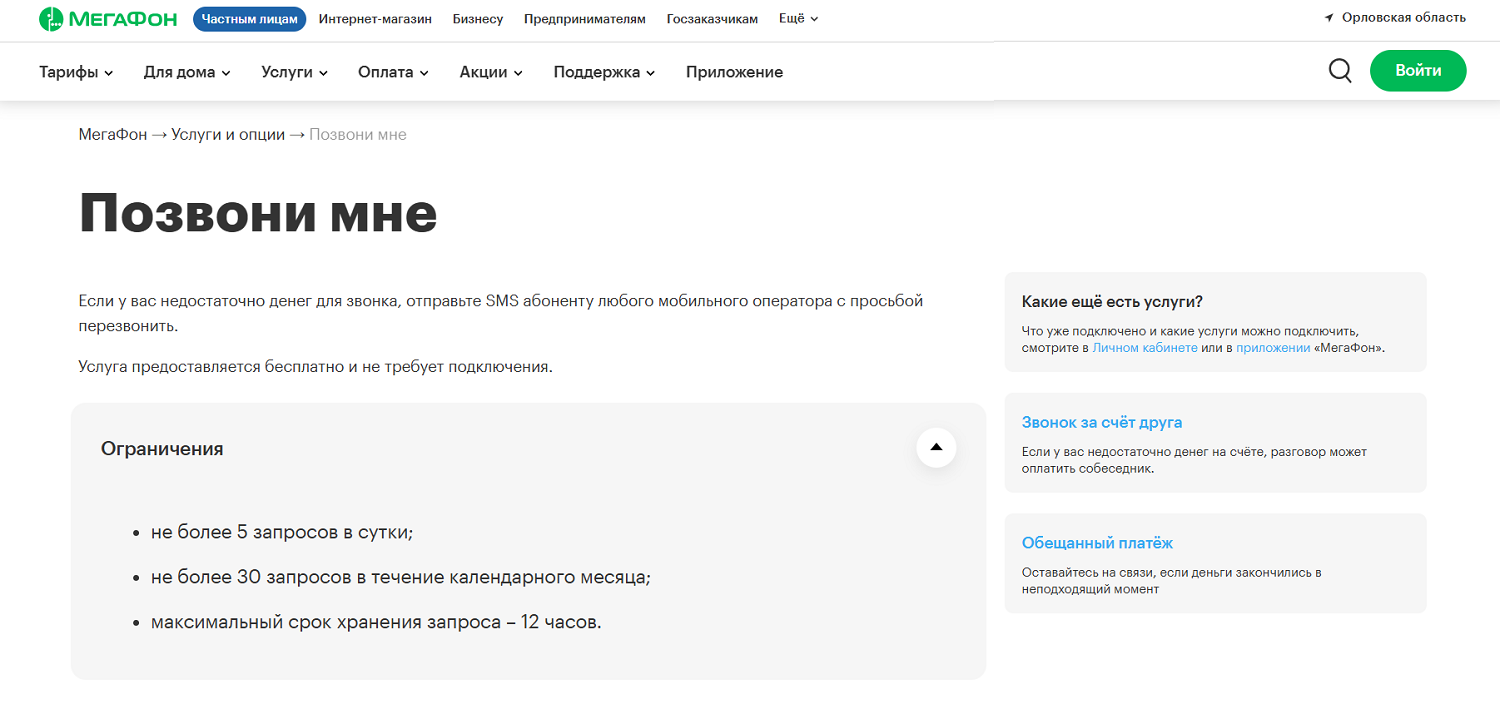Expand the Акции dropdown menu

coord(491,72)
